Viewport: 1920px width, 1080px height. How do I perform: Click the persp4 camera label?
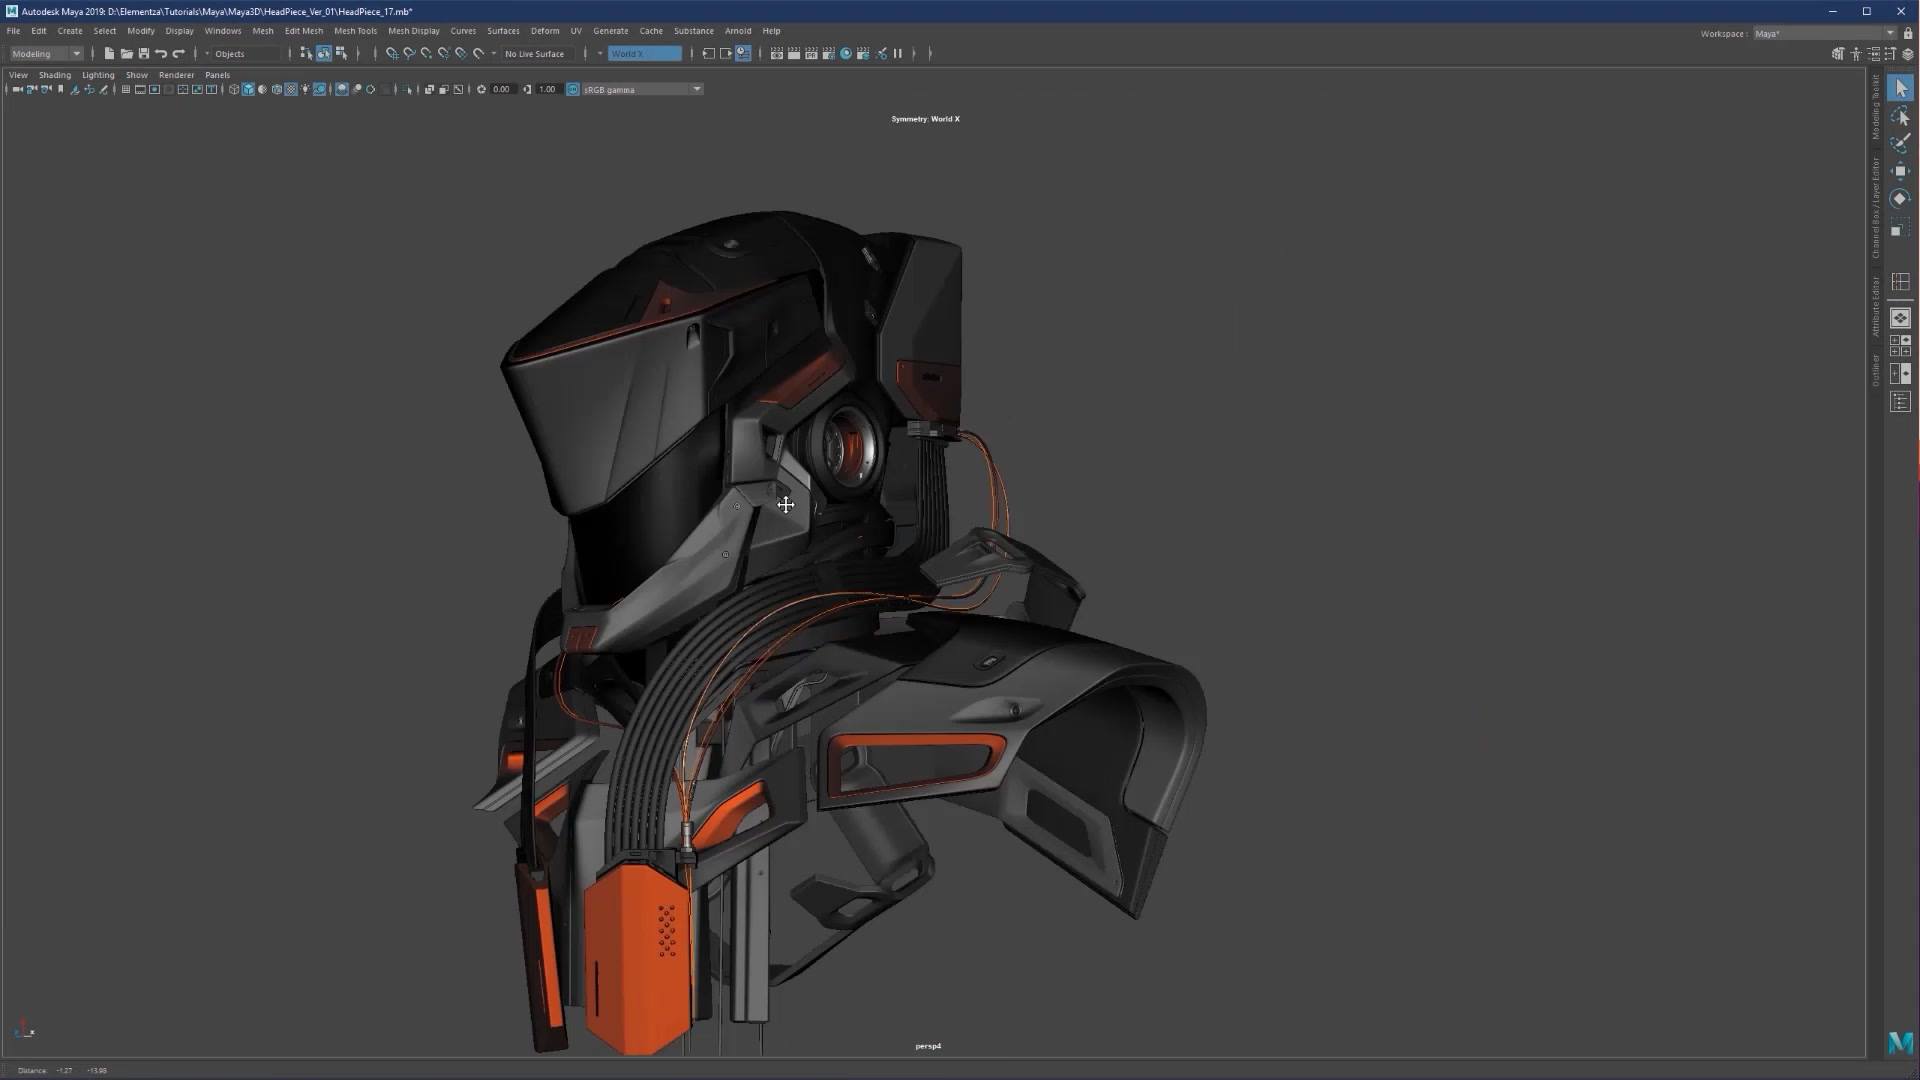[928, 1046]
